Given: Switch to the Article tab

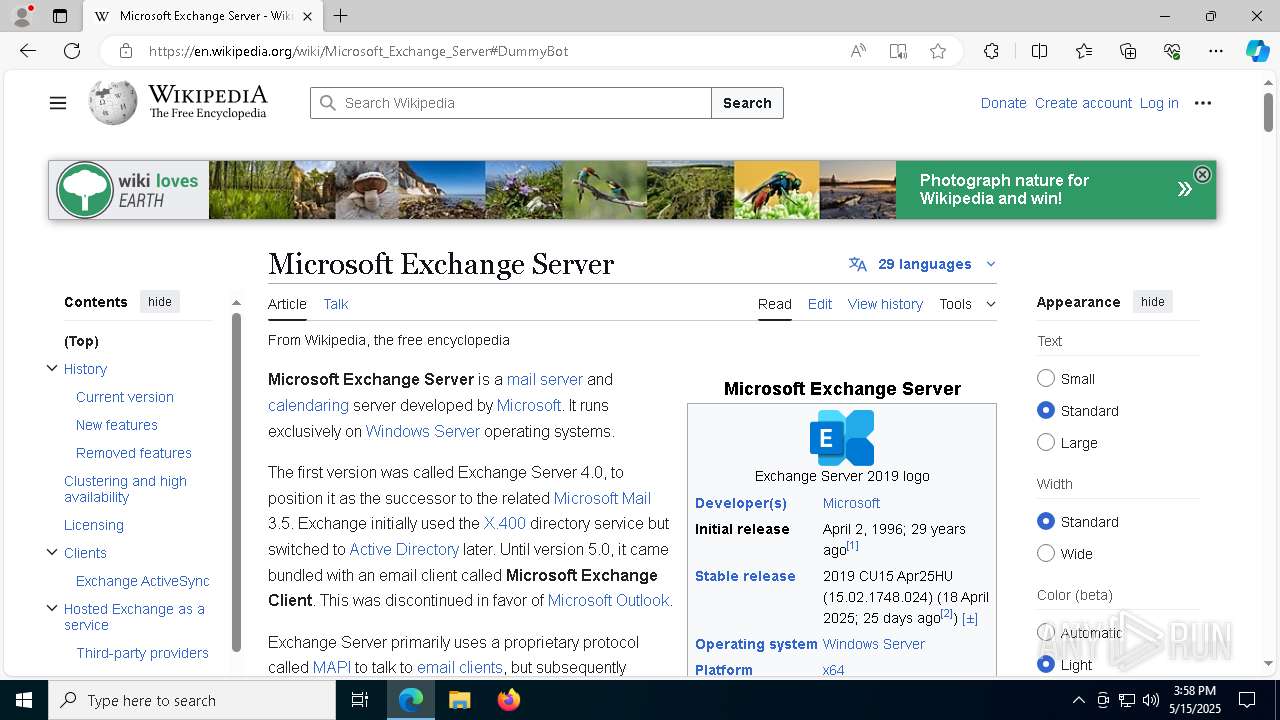Looking at the screenshot, I should pyautogui.click(x=287, y=304).
